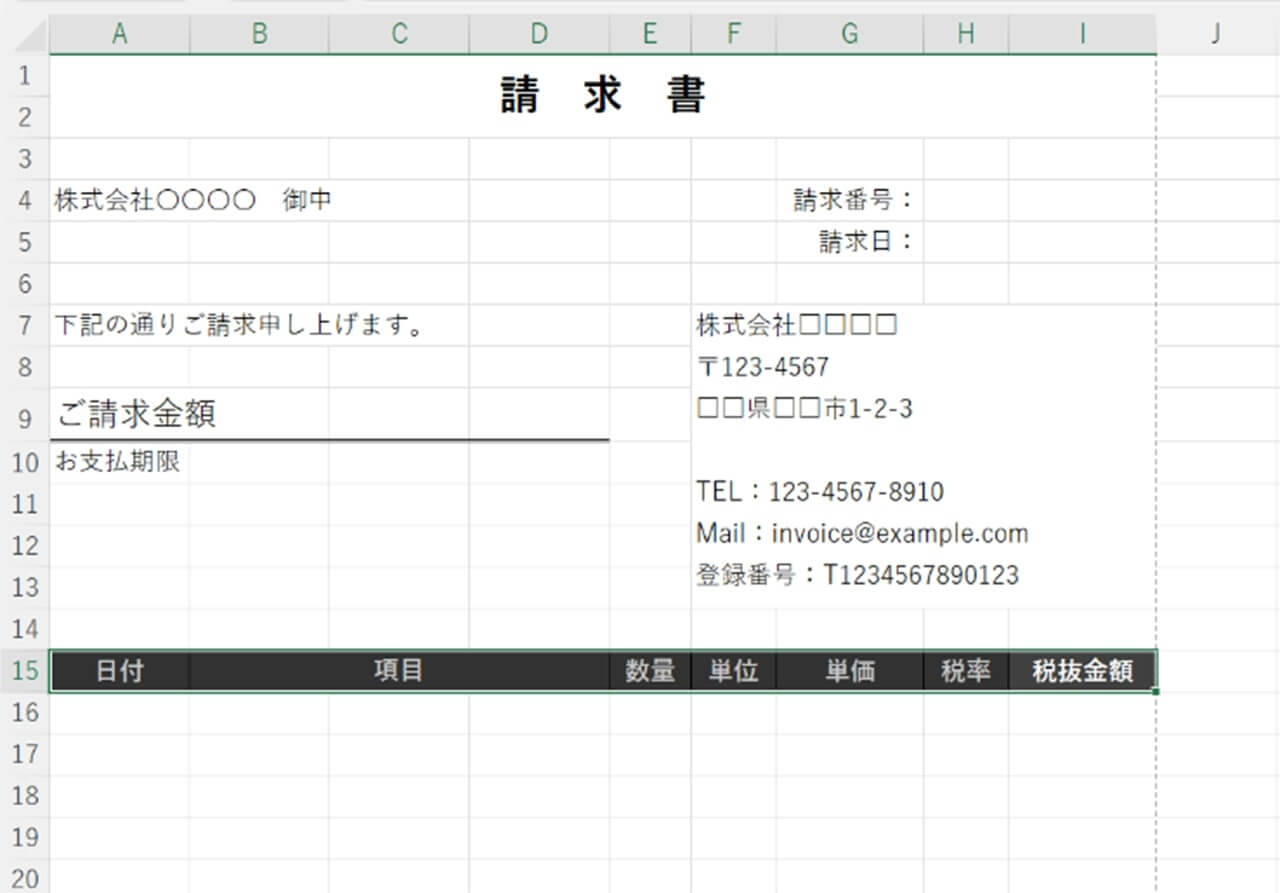Select the お支払期限 cell
Viewport: 1280px width, 893px height.
[x=119, y=462]
